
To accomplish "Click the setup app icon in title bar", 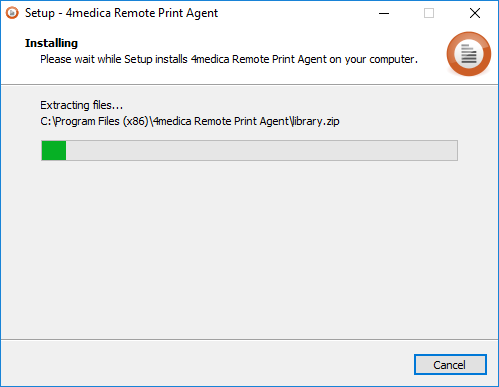I will click(x=12, y=13).
